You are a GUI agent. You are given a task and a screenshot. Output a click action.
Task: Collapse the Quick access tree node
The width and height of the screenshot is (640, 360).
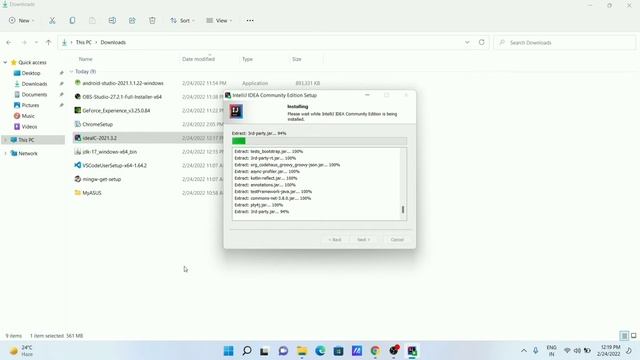coord(5,62)
